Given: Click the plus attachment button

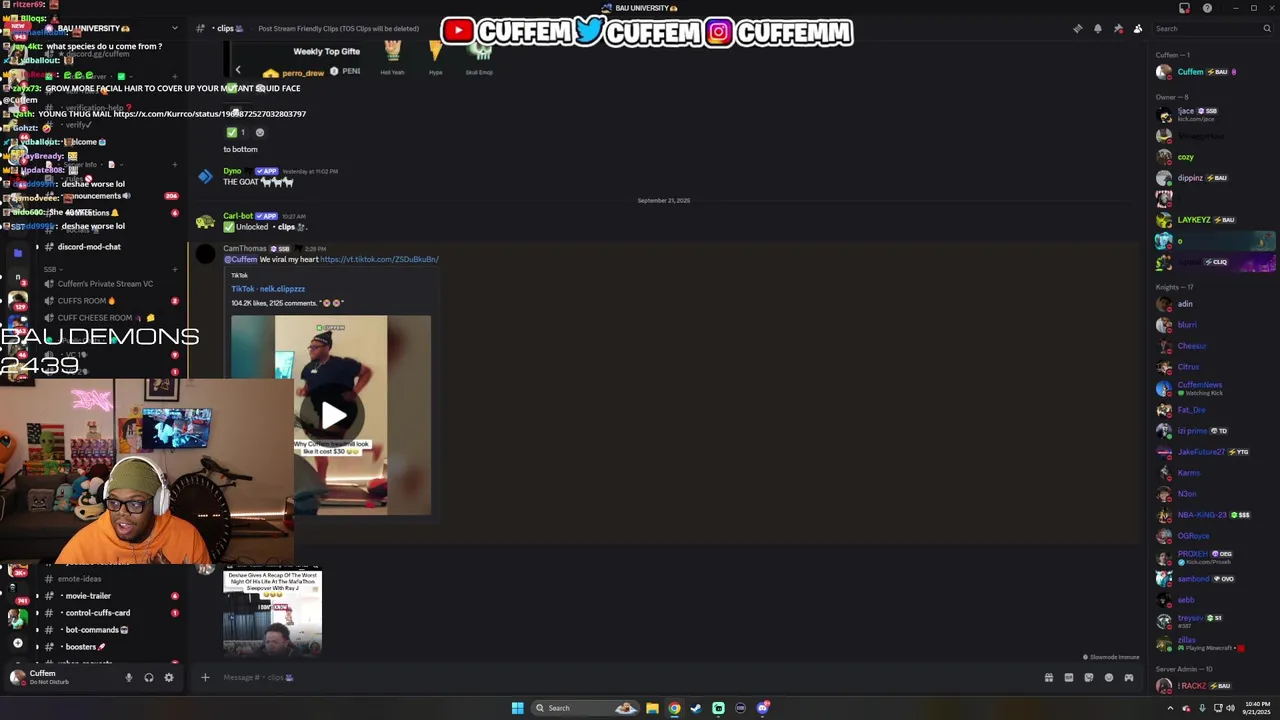Looking at the screenshot, I should pyautogui.click(x=205, y=678).
